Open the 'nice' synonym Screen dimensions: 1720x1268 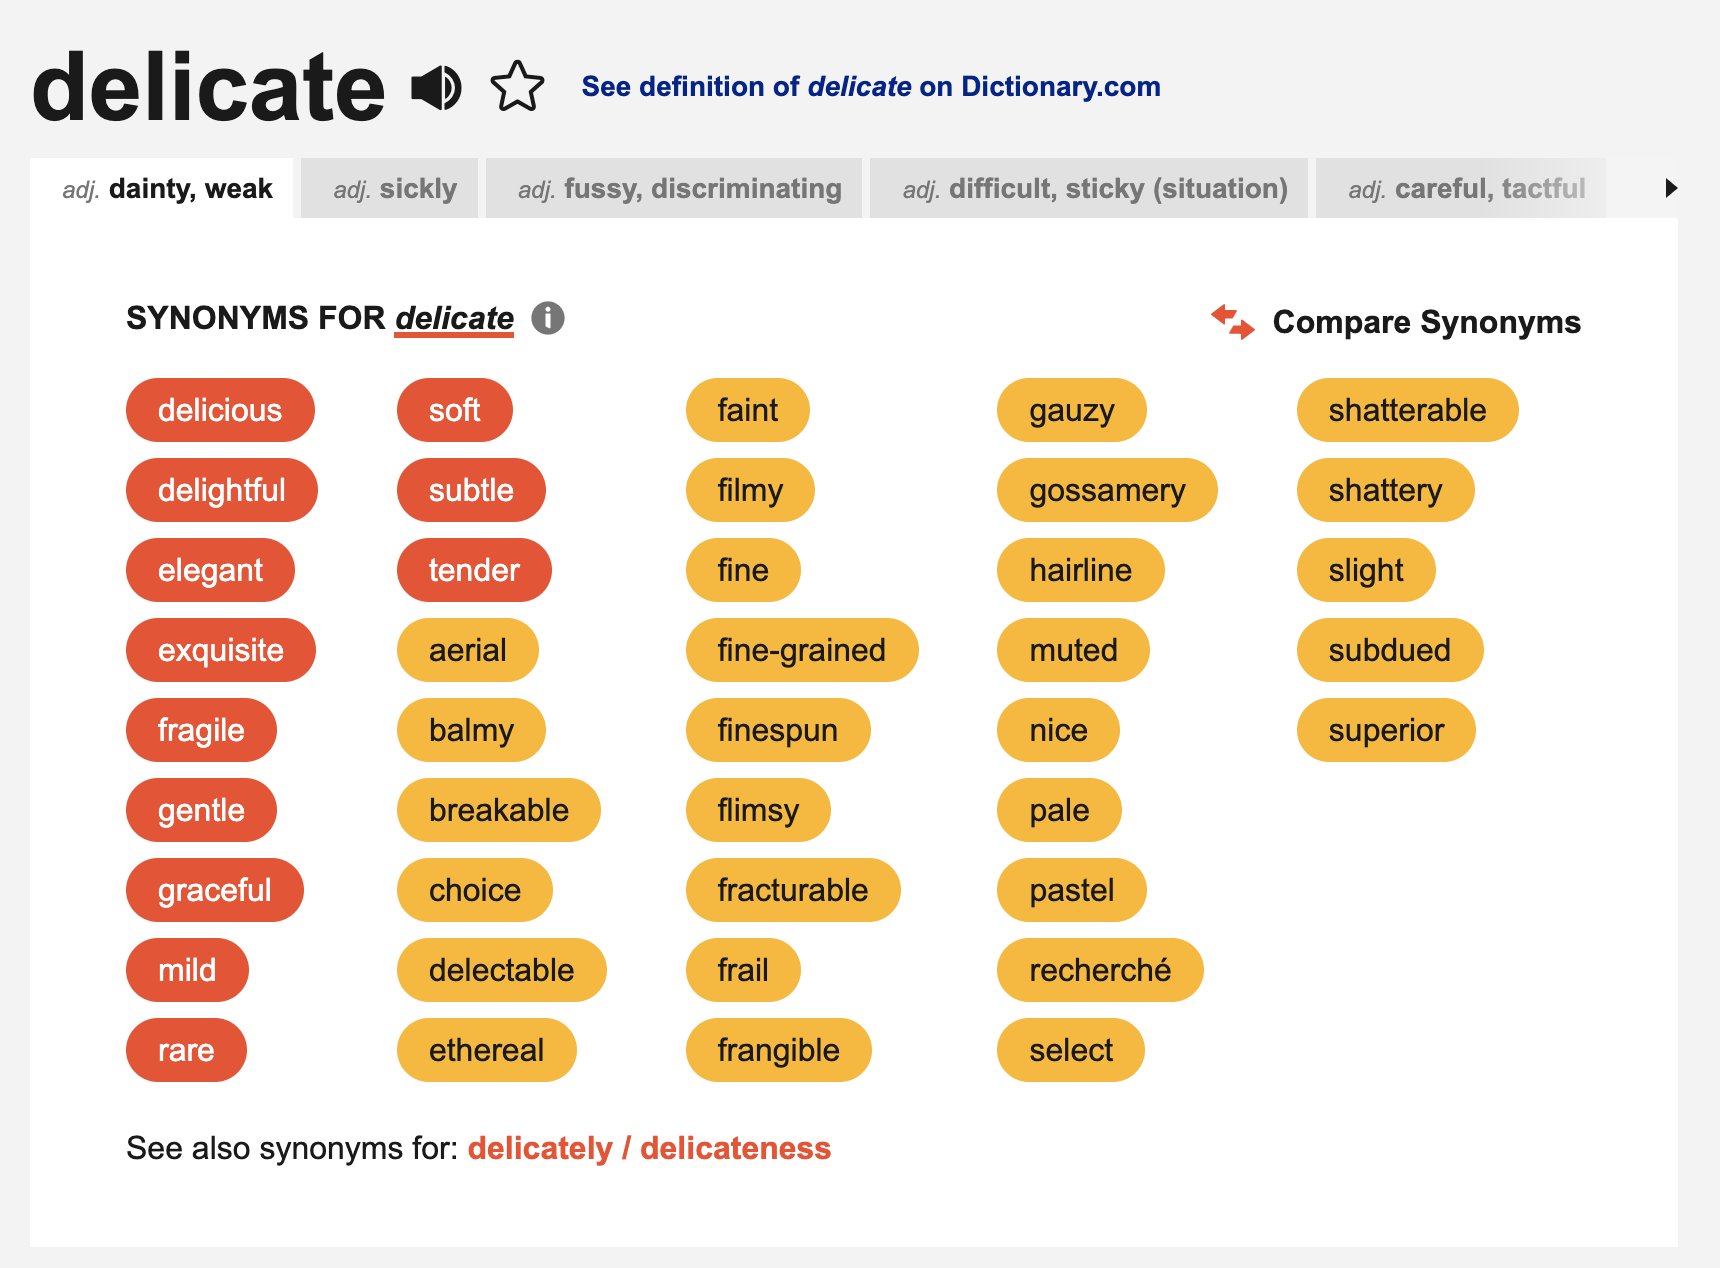tap(1059, 730)
